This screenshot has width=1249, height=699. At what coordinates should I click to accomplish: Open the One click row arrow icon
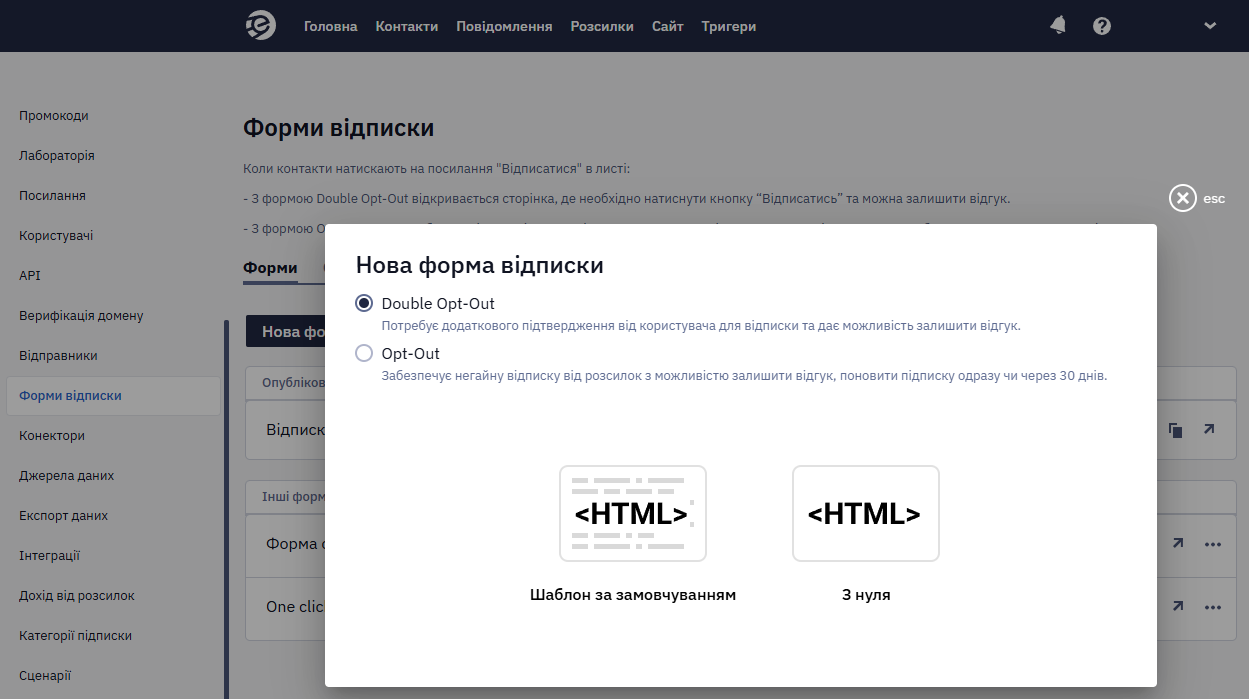1178,606
